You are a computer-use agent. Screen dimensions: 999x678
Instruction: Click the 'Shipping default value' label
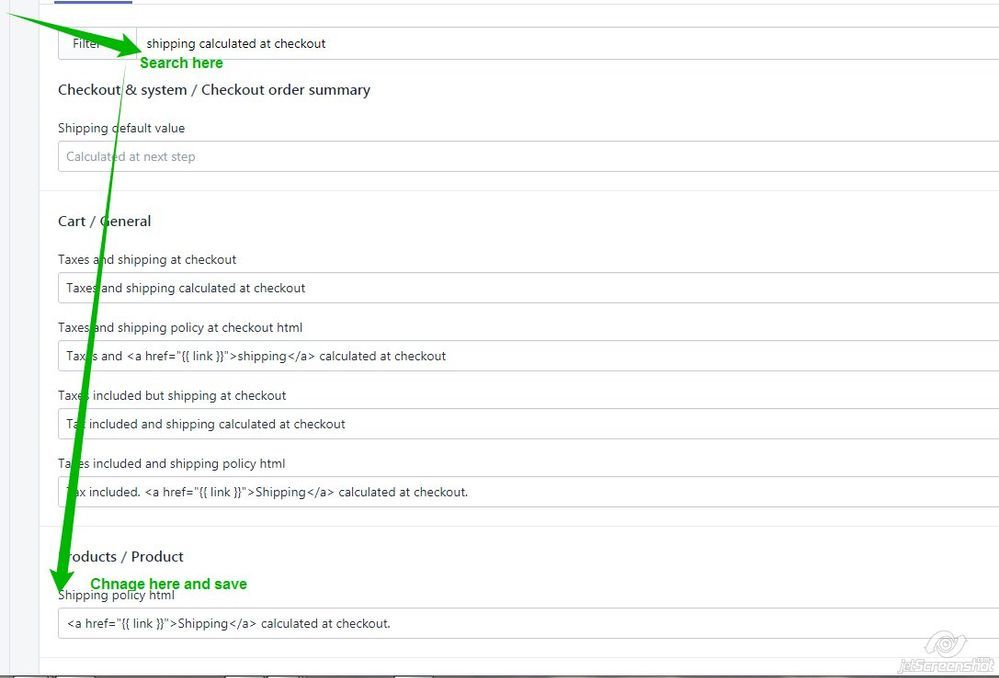[121, 128]
